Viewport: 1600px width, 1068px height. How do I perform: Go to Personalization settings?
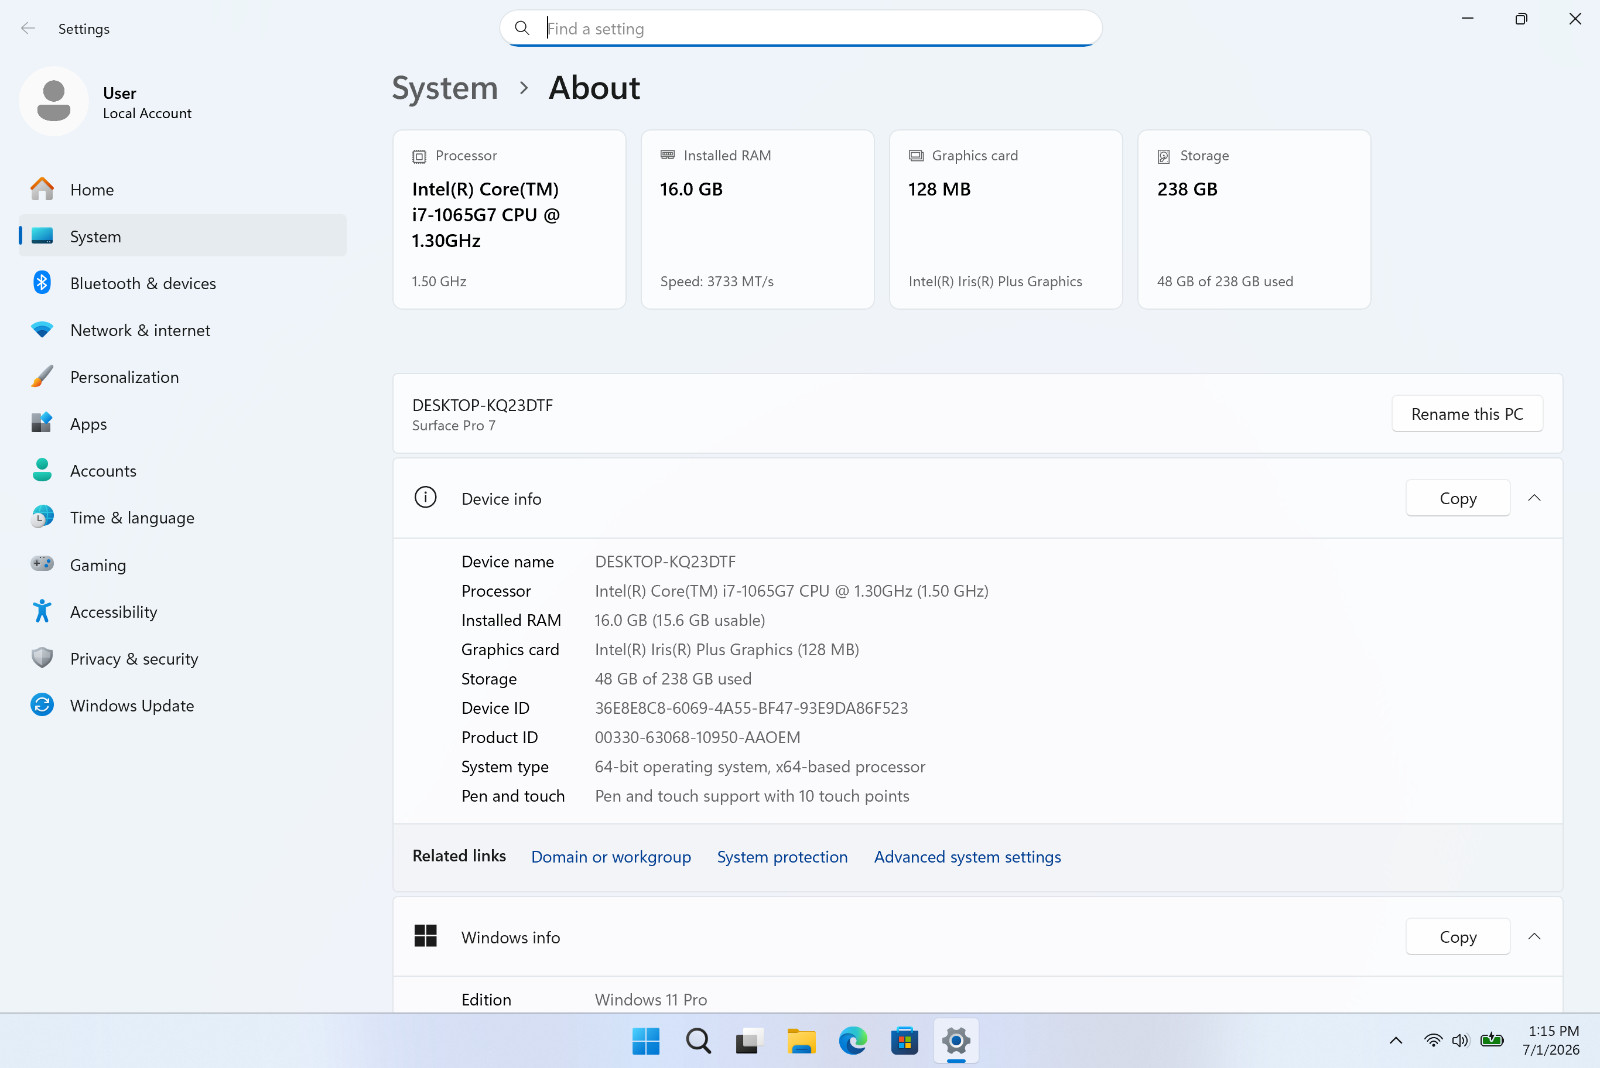tap(182, 377)
